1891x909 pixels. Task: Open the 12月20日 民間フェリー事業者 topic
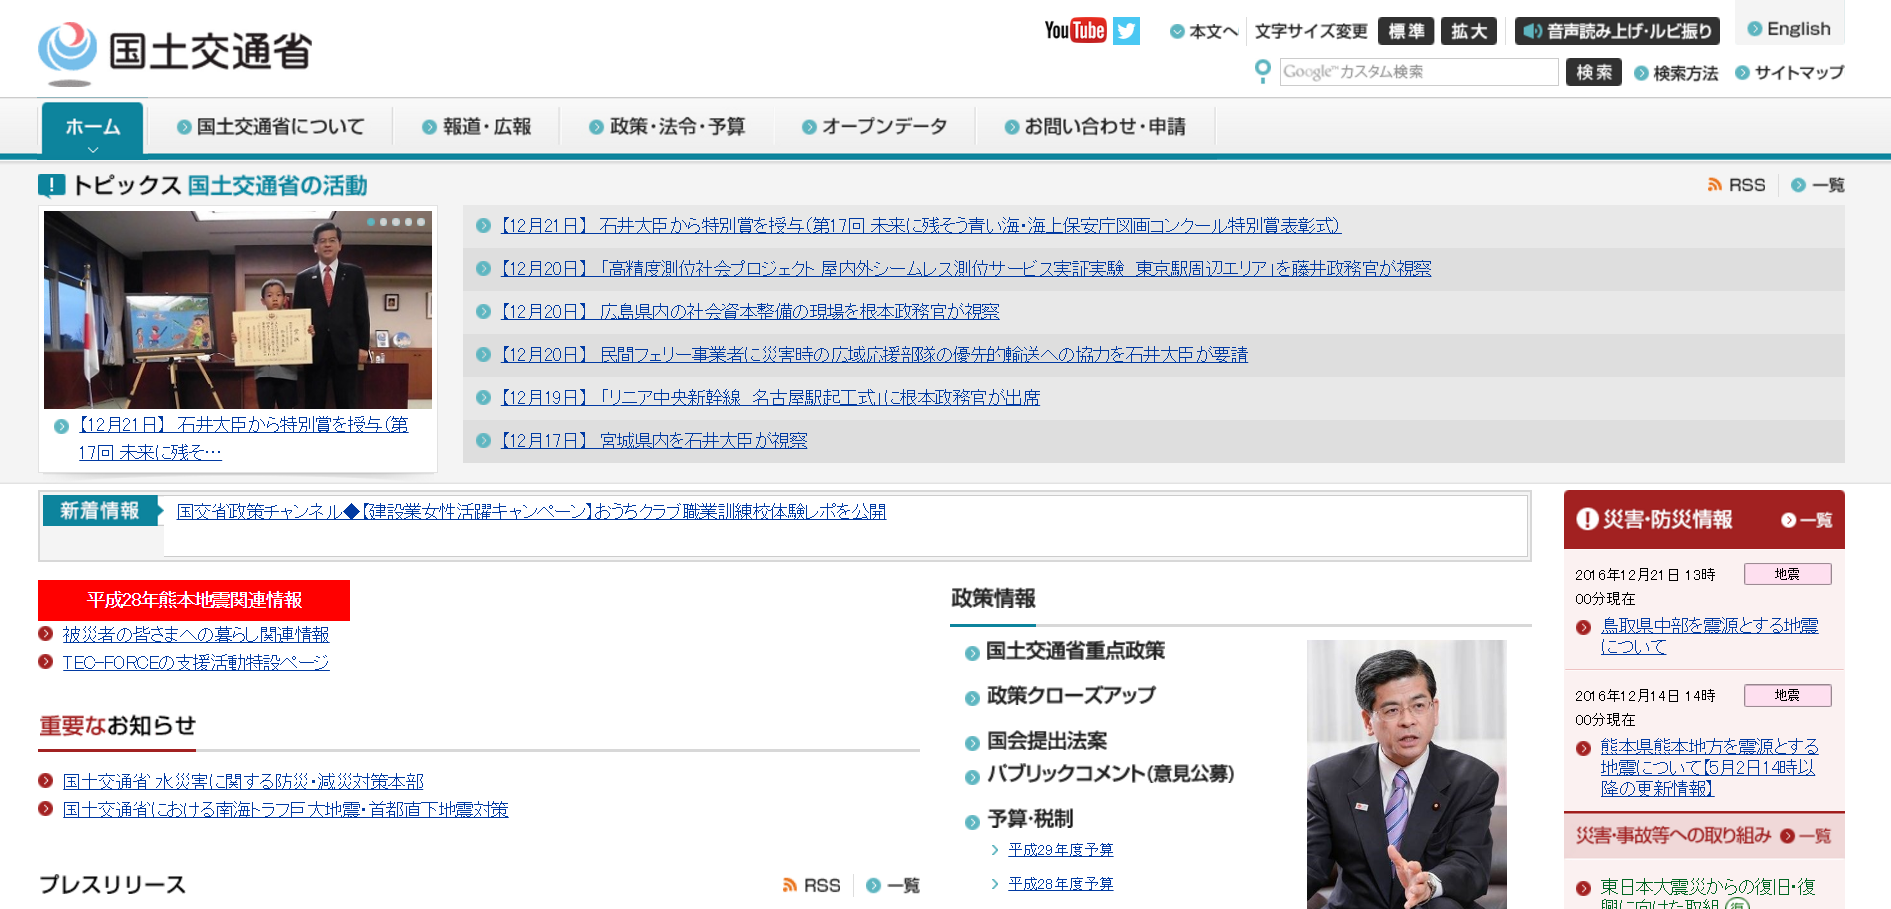click(x=874, y=355)
